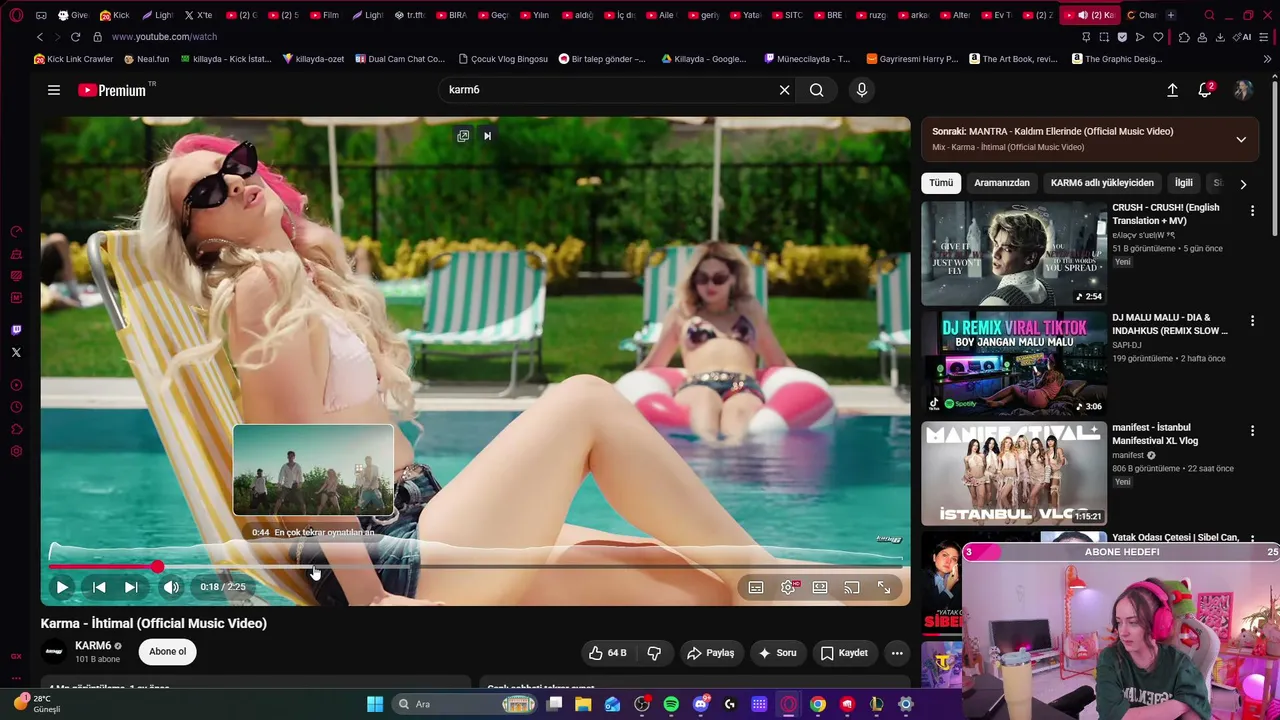Open Spotify from the taskbar
1280x720 pixels.
tap(671, 704)
